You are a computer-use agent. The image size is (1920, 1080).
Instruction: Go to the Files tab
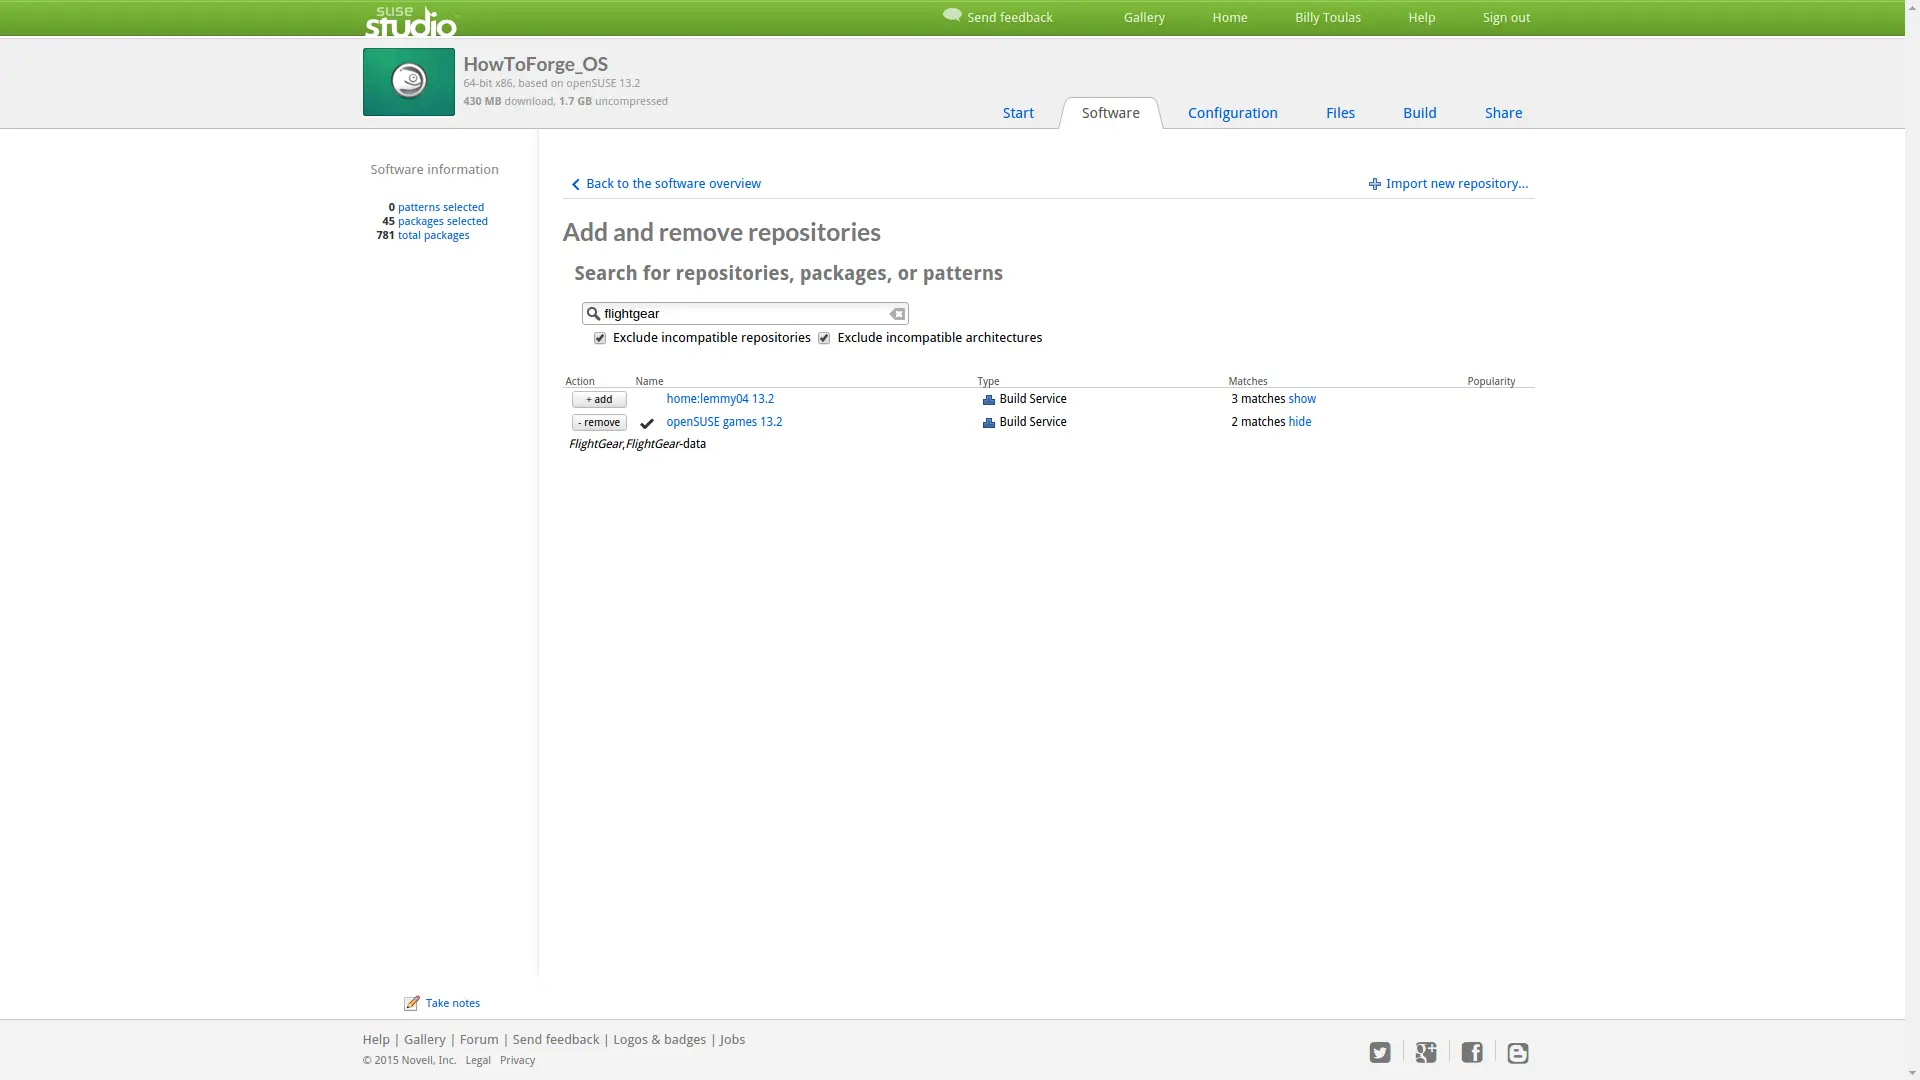1340,113
